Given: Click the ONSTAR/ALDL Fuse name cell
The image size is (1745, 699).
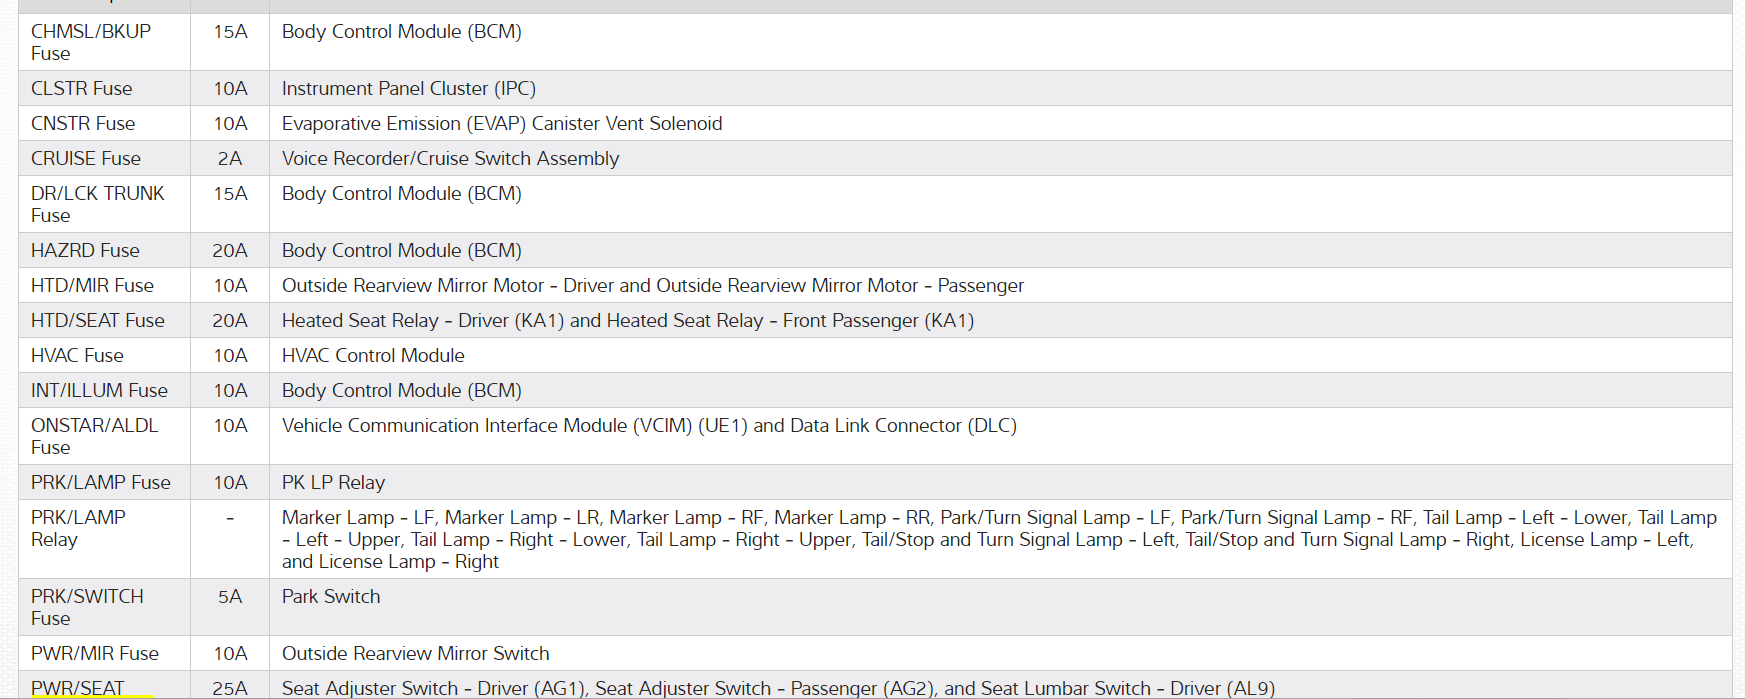Looking at the screenshot, I should 94,436.
